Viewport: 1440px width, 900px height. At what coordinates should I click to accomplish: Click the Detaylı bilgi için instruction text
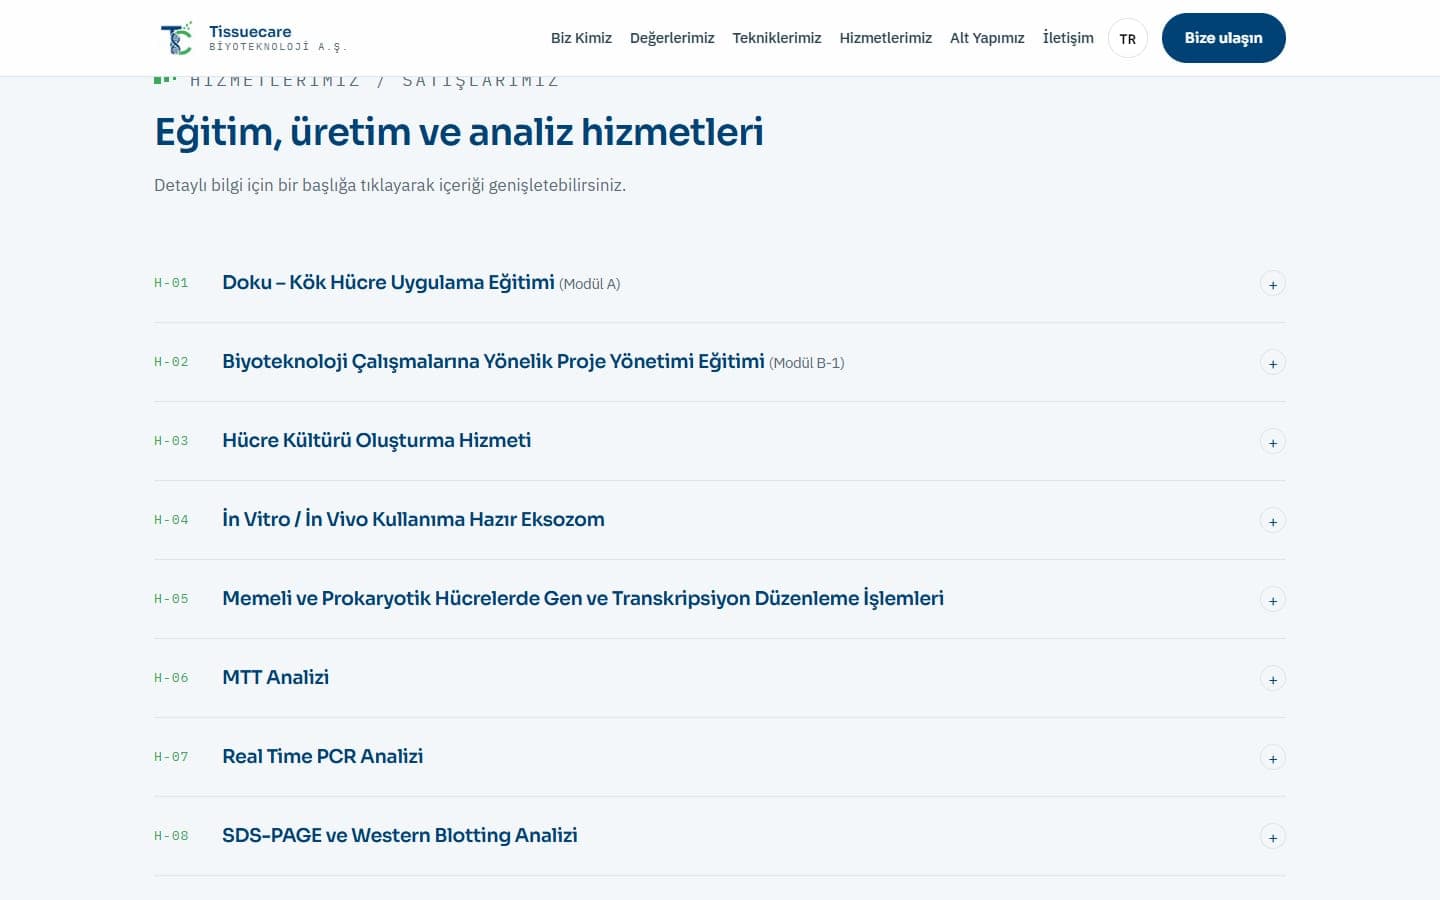point(390,185)
